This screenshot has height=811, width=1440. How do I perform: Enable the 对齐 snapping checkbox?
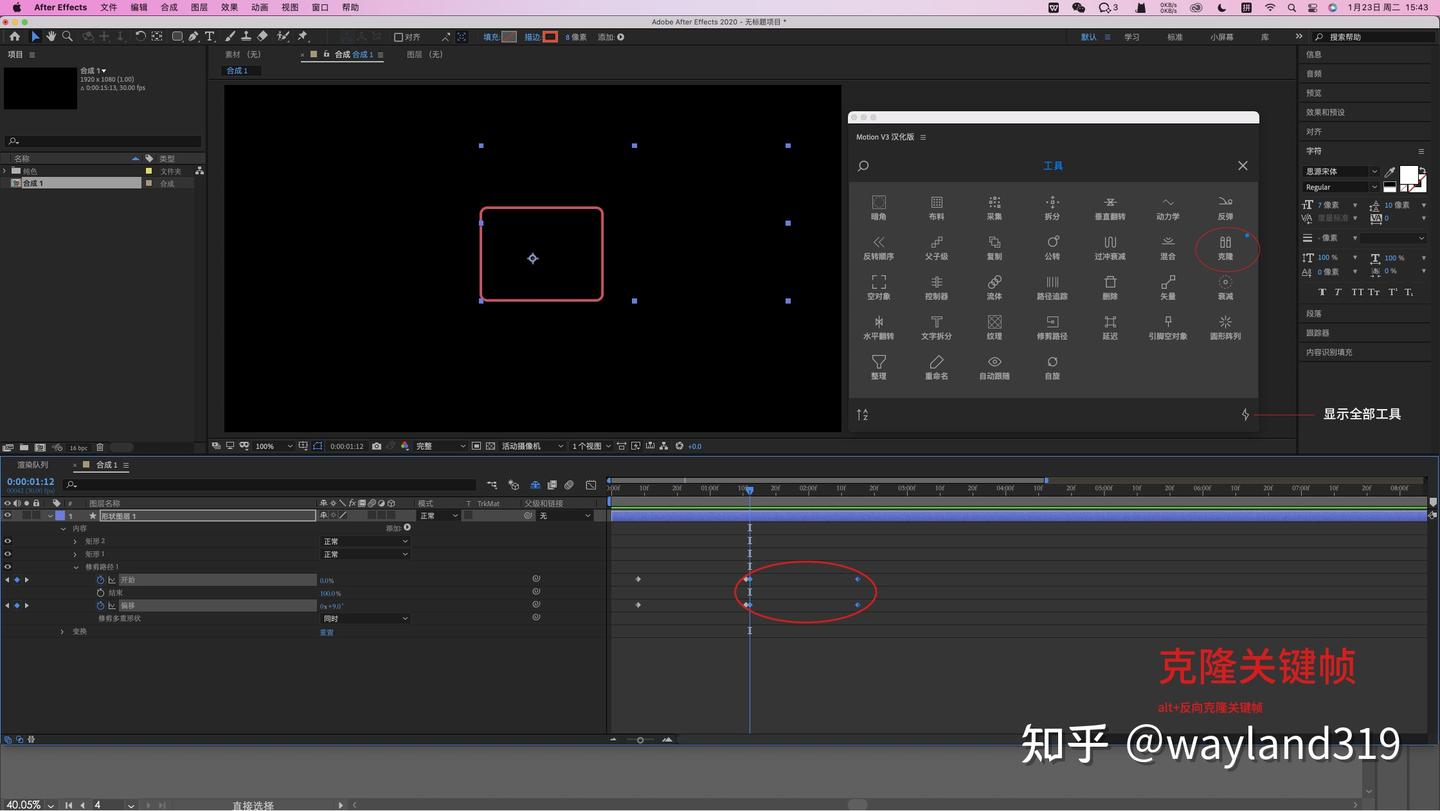tap(398, 37)
